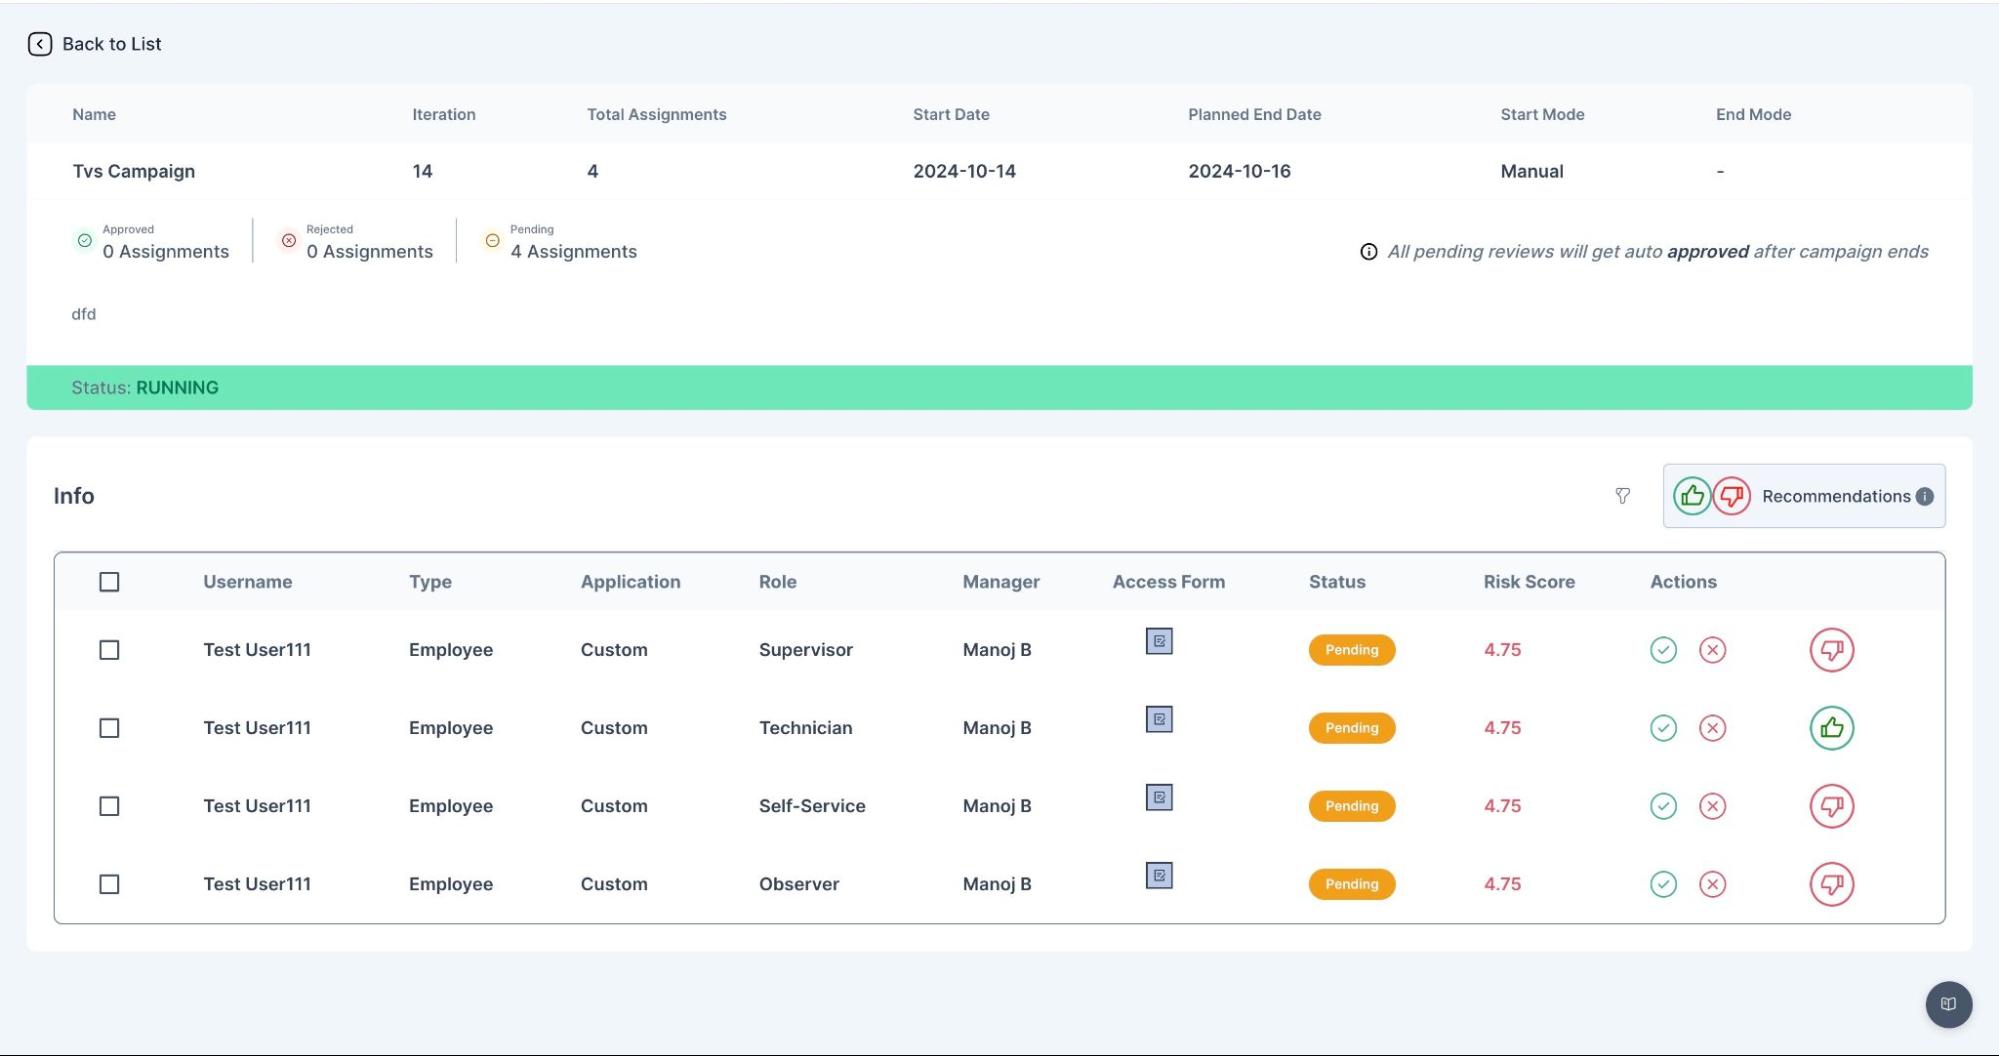Screen dimensions: 1999x1056
Task: Reject the Technician role assignment
Action: [x=1712, y=728]
